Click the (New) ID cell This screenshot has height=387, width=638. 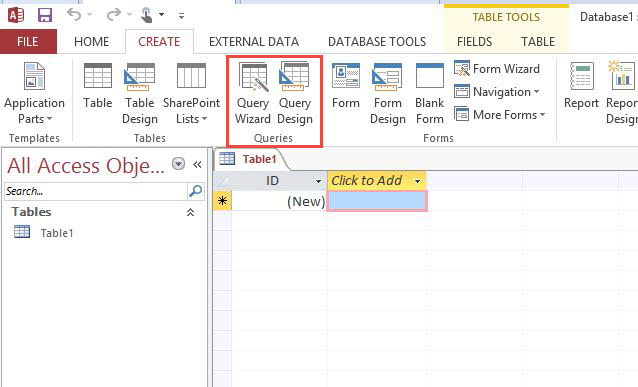279,201
